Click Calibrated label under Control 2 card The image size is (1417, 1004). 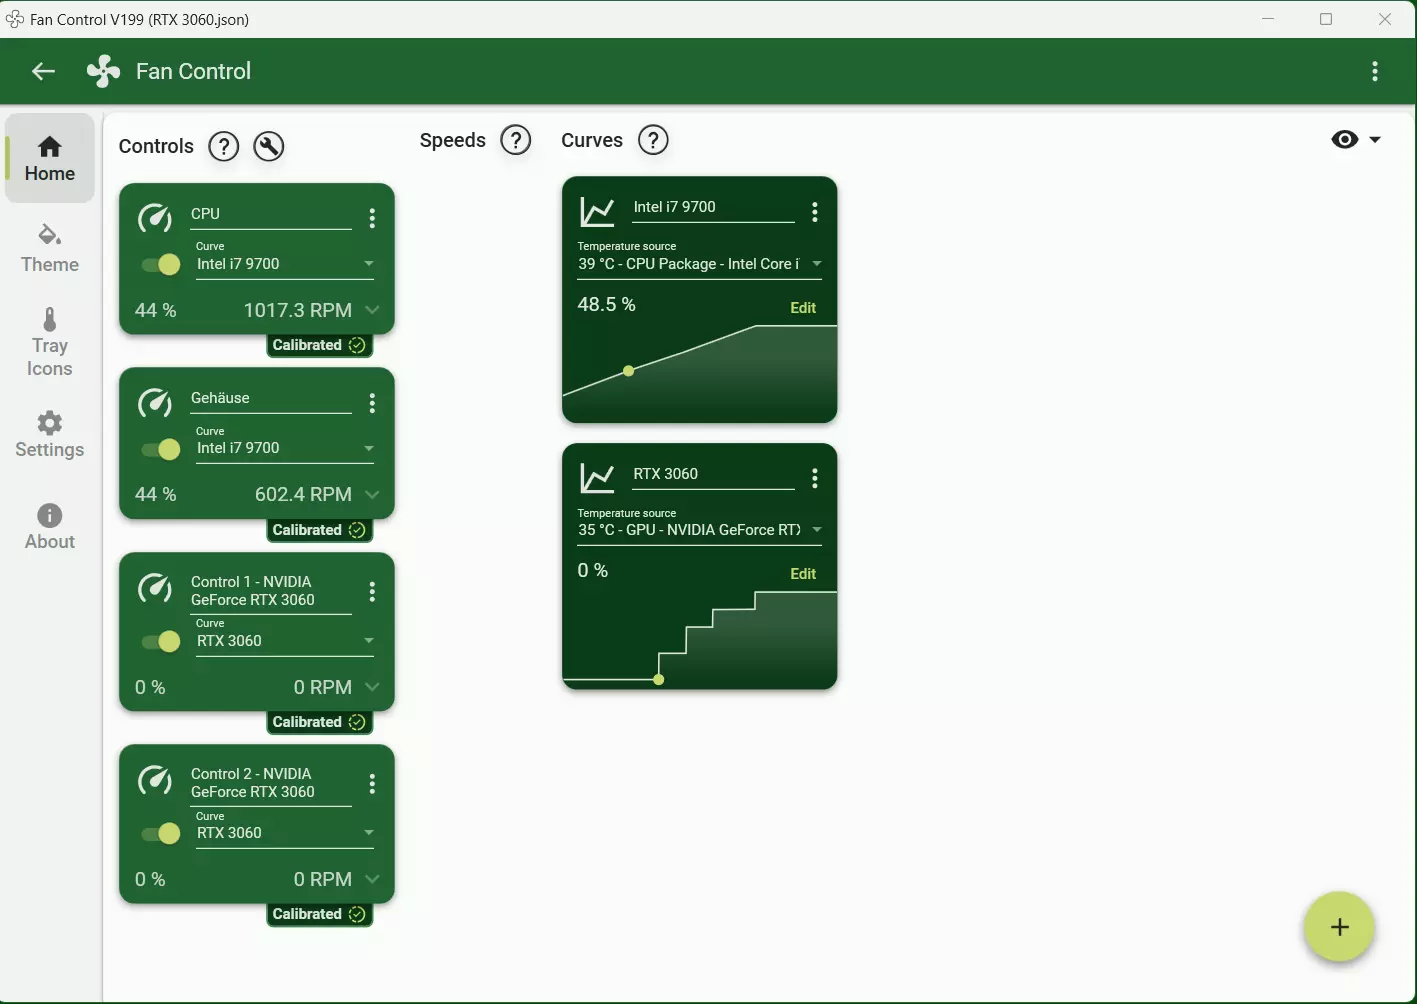click(x=307, y=914)
